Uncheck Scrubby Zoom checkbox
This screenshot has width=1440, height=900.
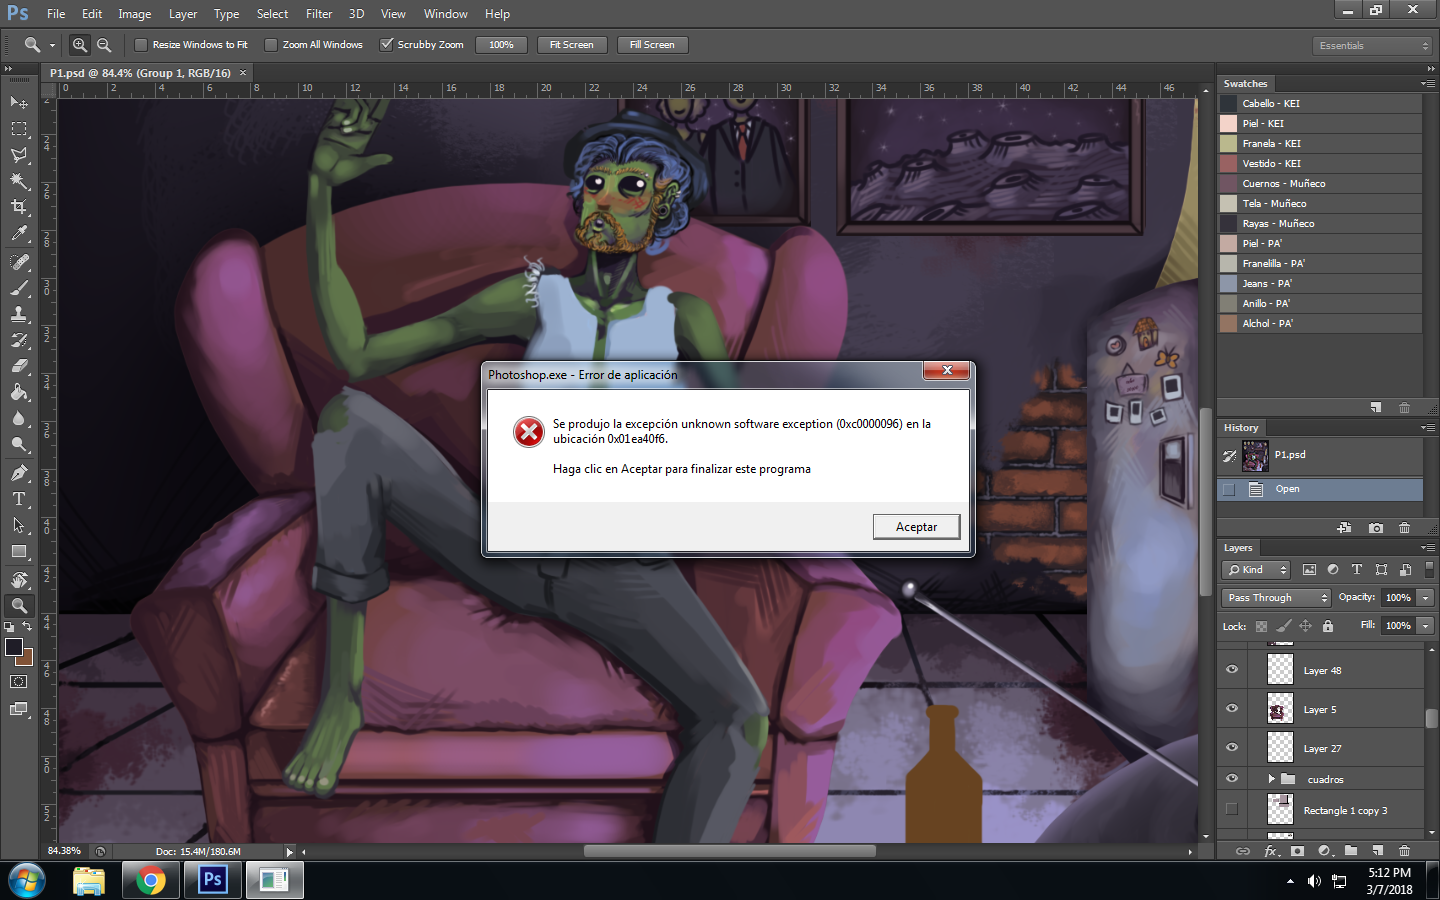pos(386,44)
